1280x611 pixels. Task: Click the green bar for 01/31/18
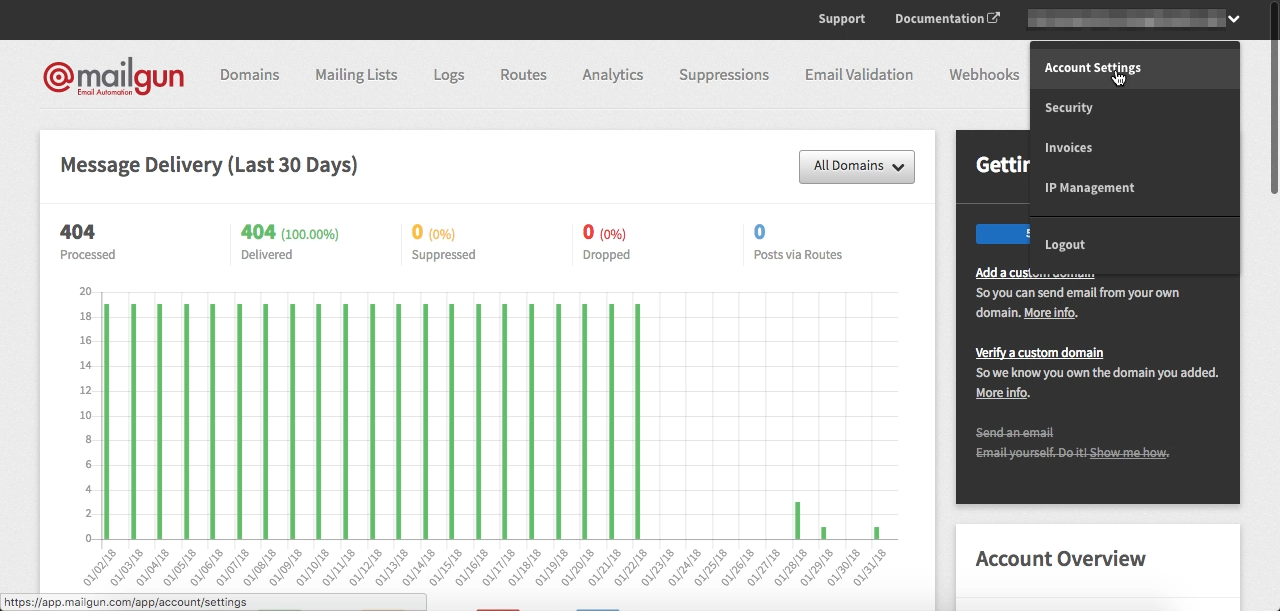[876, 533]
